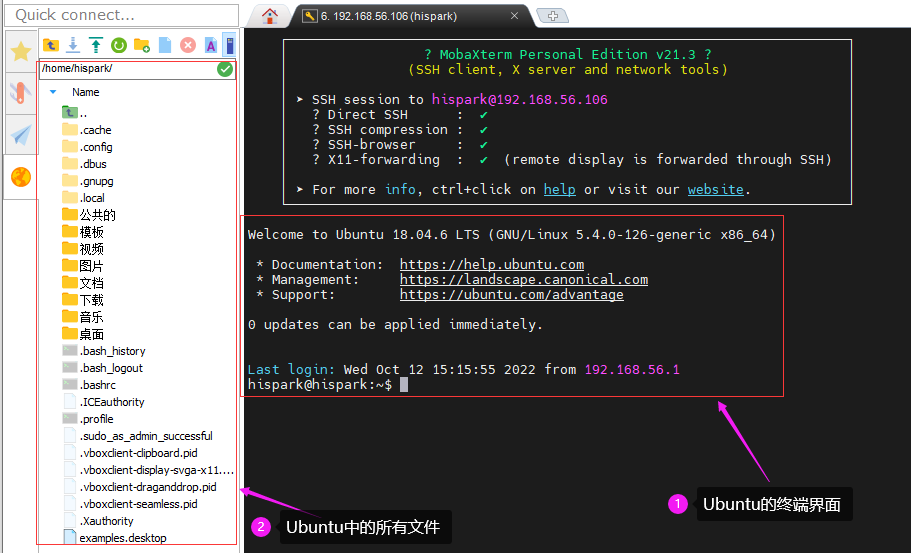The image size is (911, 553).
Task: Go to parent directory using toolbar icon
Action: [x=50, y=45]
